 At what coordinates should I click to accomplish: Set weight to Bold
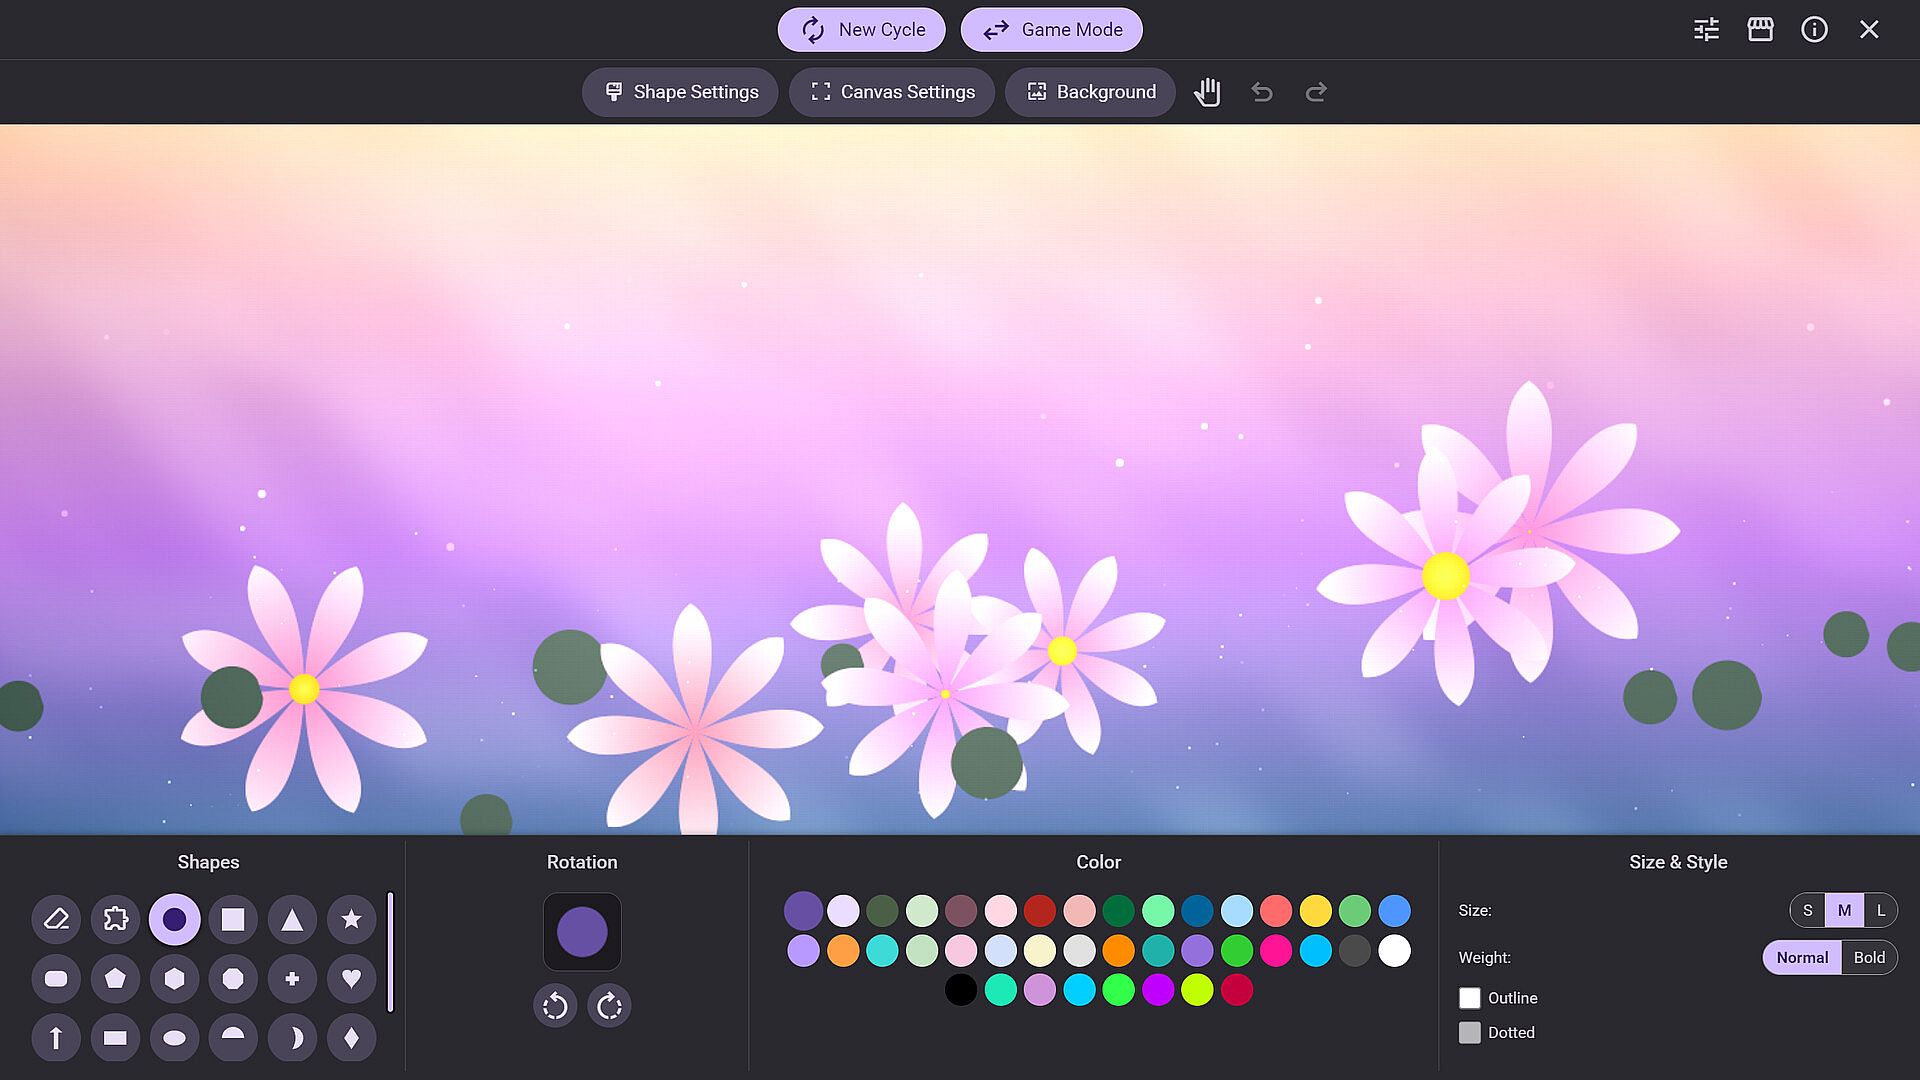(x=1868, y=957)
